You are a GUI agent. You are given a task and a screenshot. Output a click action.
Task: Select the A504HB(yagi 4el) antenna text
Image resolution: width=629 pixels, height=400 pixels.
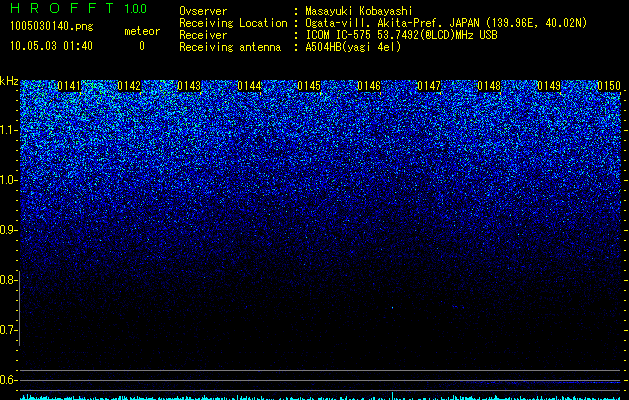(x=353, y=47)
